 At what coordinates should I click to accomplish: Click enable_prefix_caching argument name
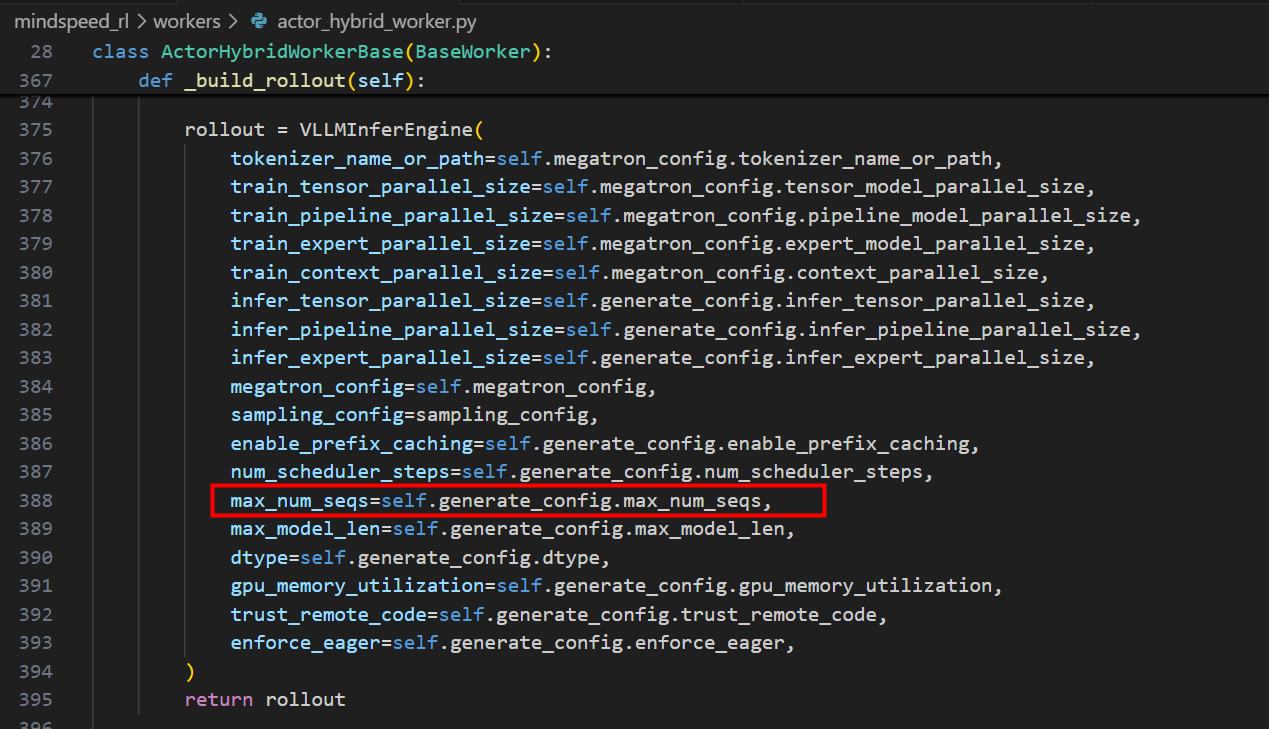(x=352, y=443)
